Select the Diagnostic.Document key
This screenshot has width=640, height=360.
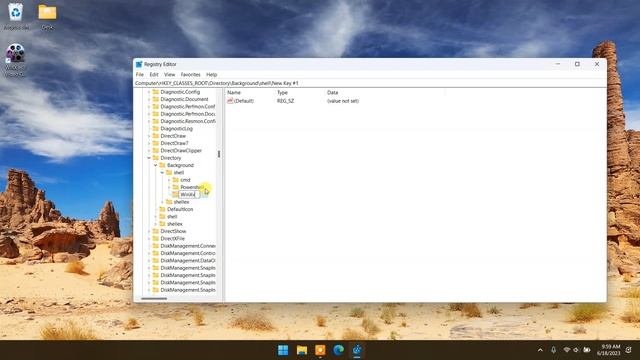tap(184, 99)
